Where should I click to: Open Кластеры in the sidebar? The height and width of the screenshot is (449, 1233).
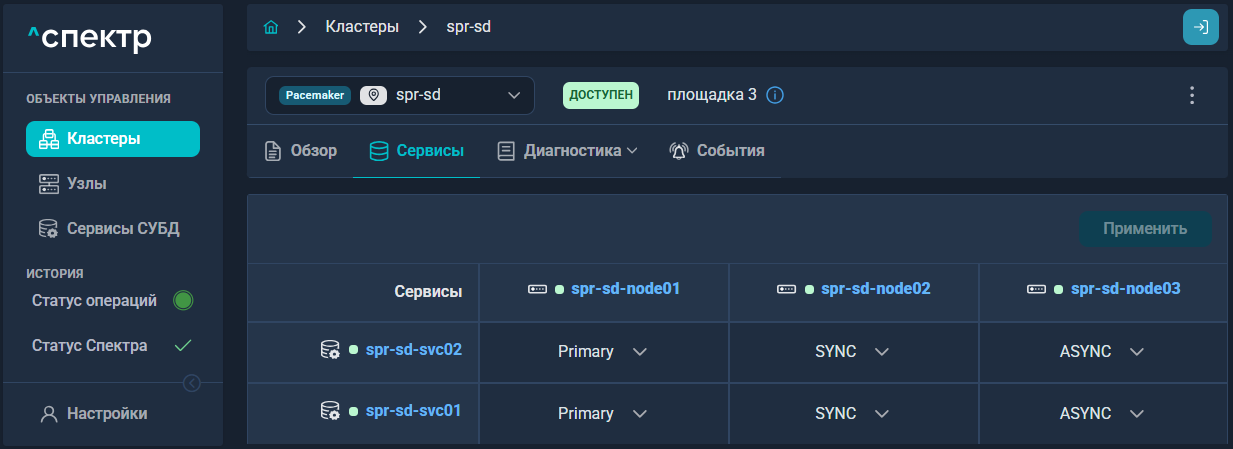(x=113, y=139)
